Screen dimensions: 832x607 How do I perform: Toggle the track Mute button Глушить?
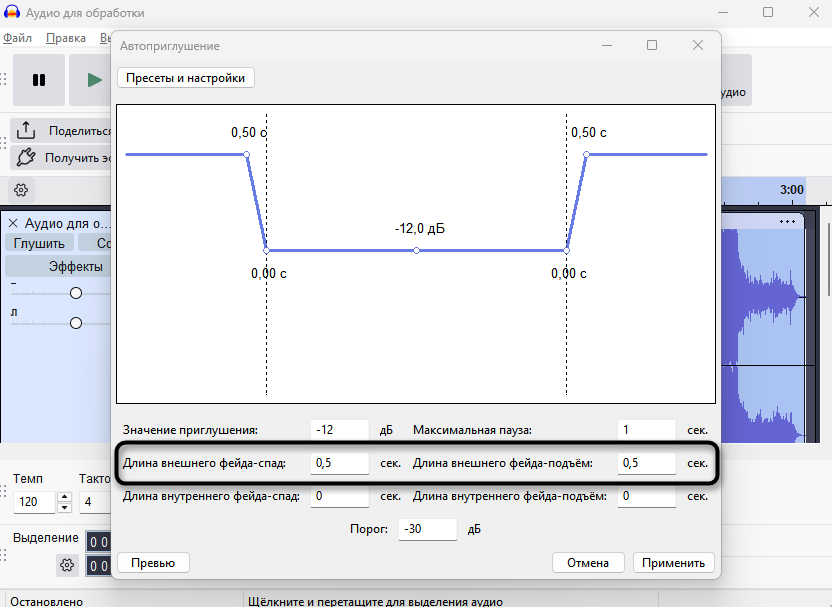(39, 243)
